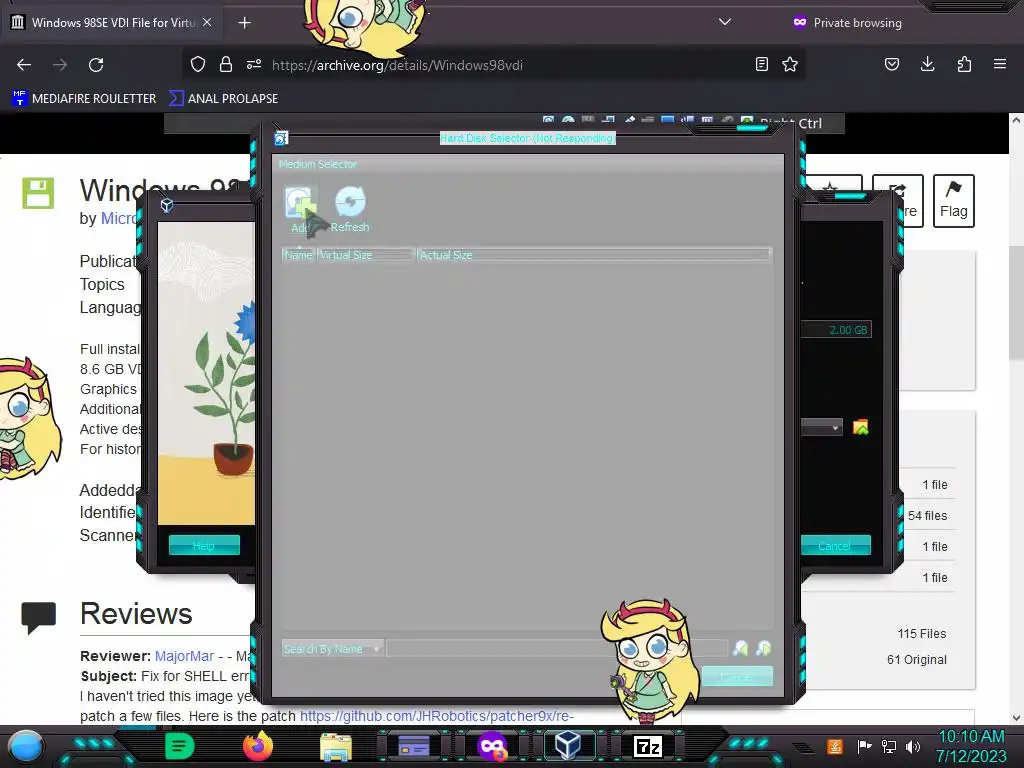Click the floppy disk software icon

coord(39,193)
